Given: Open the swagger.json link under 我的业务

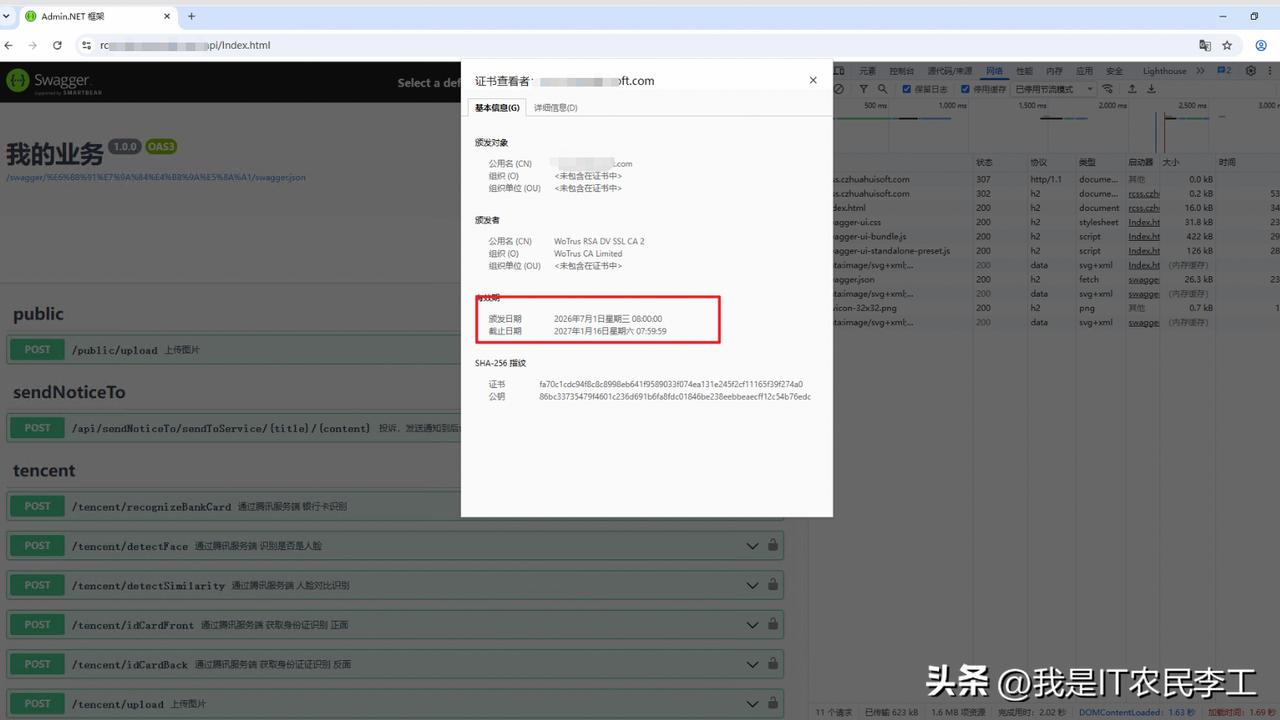Looking at the screenshot, I should click(x=156, y=177).
